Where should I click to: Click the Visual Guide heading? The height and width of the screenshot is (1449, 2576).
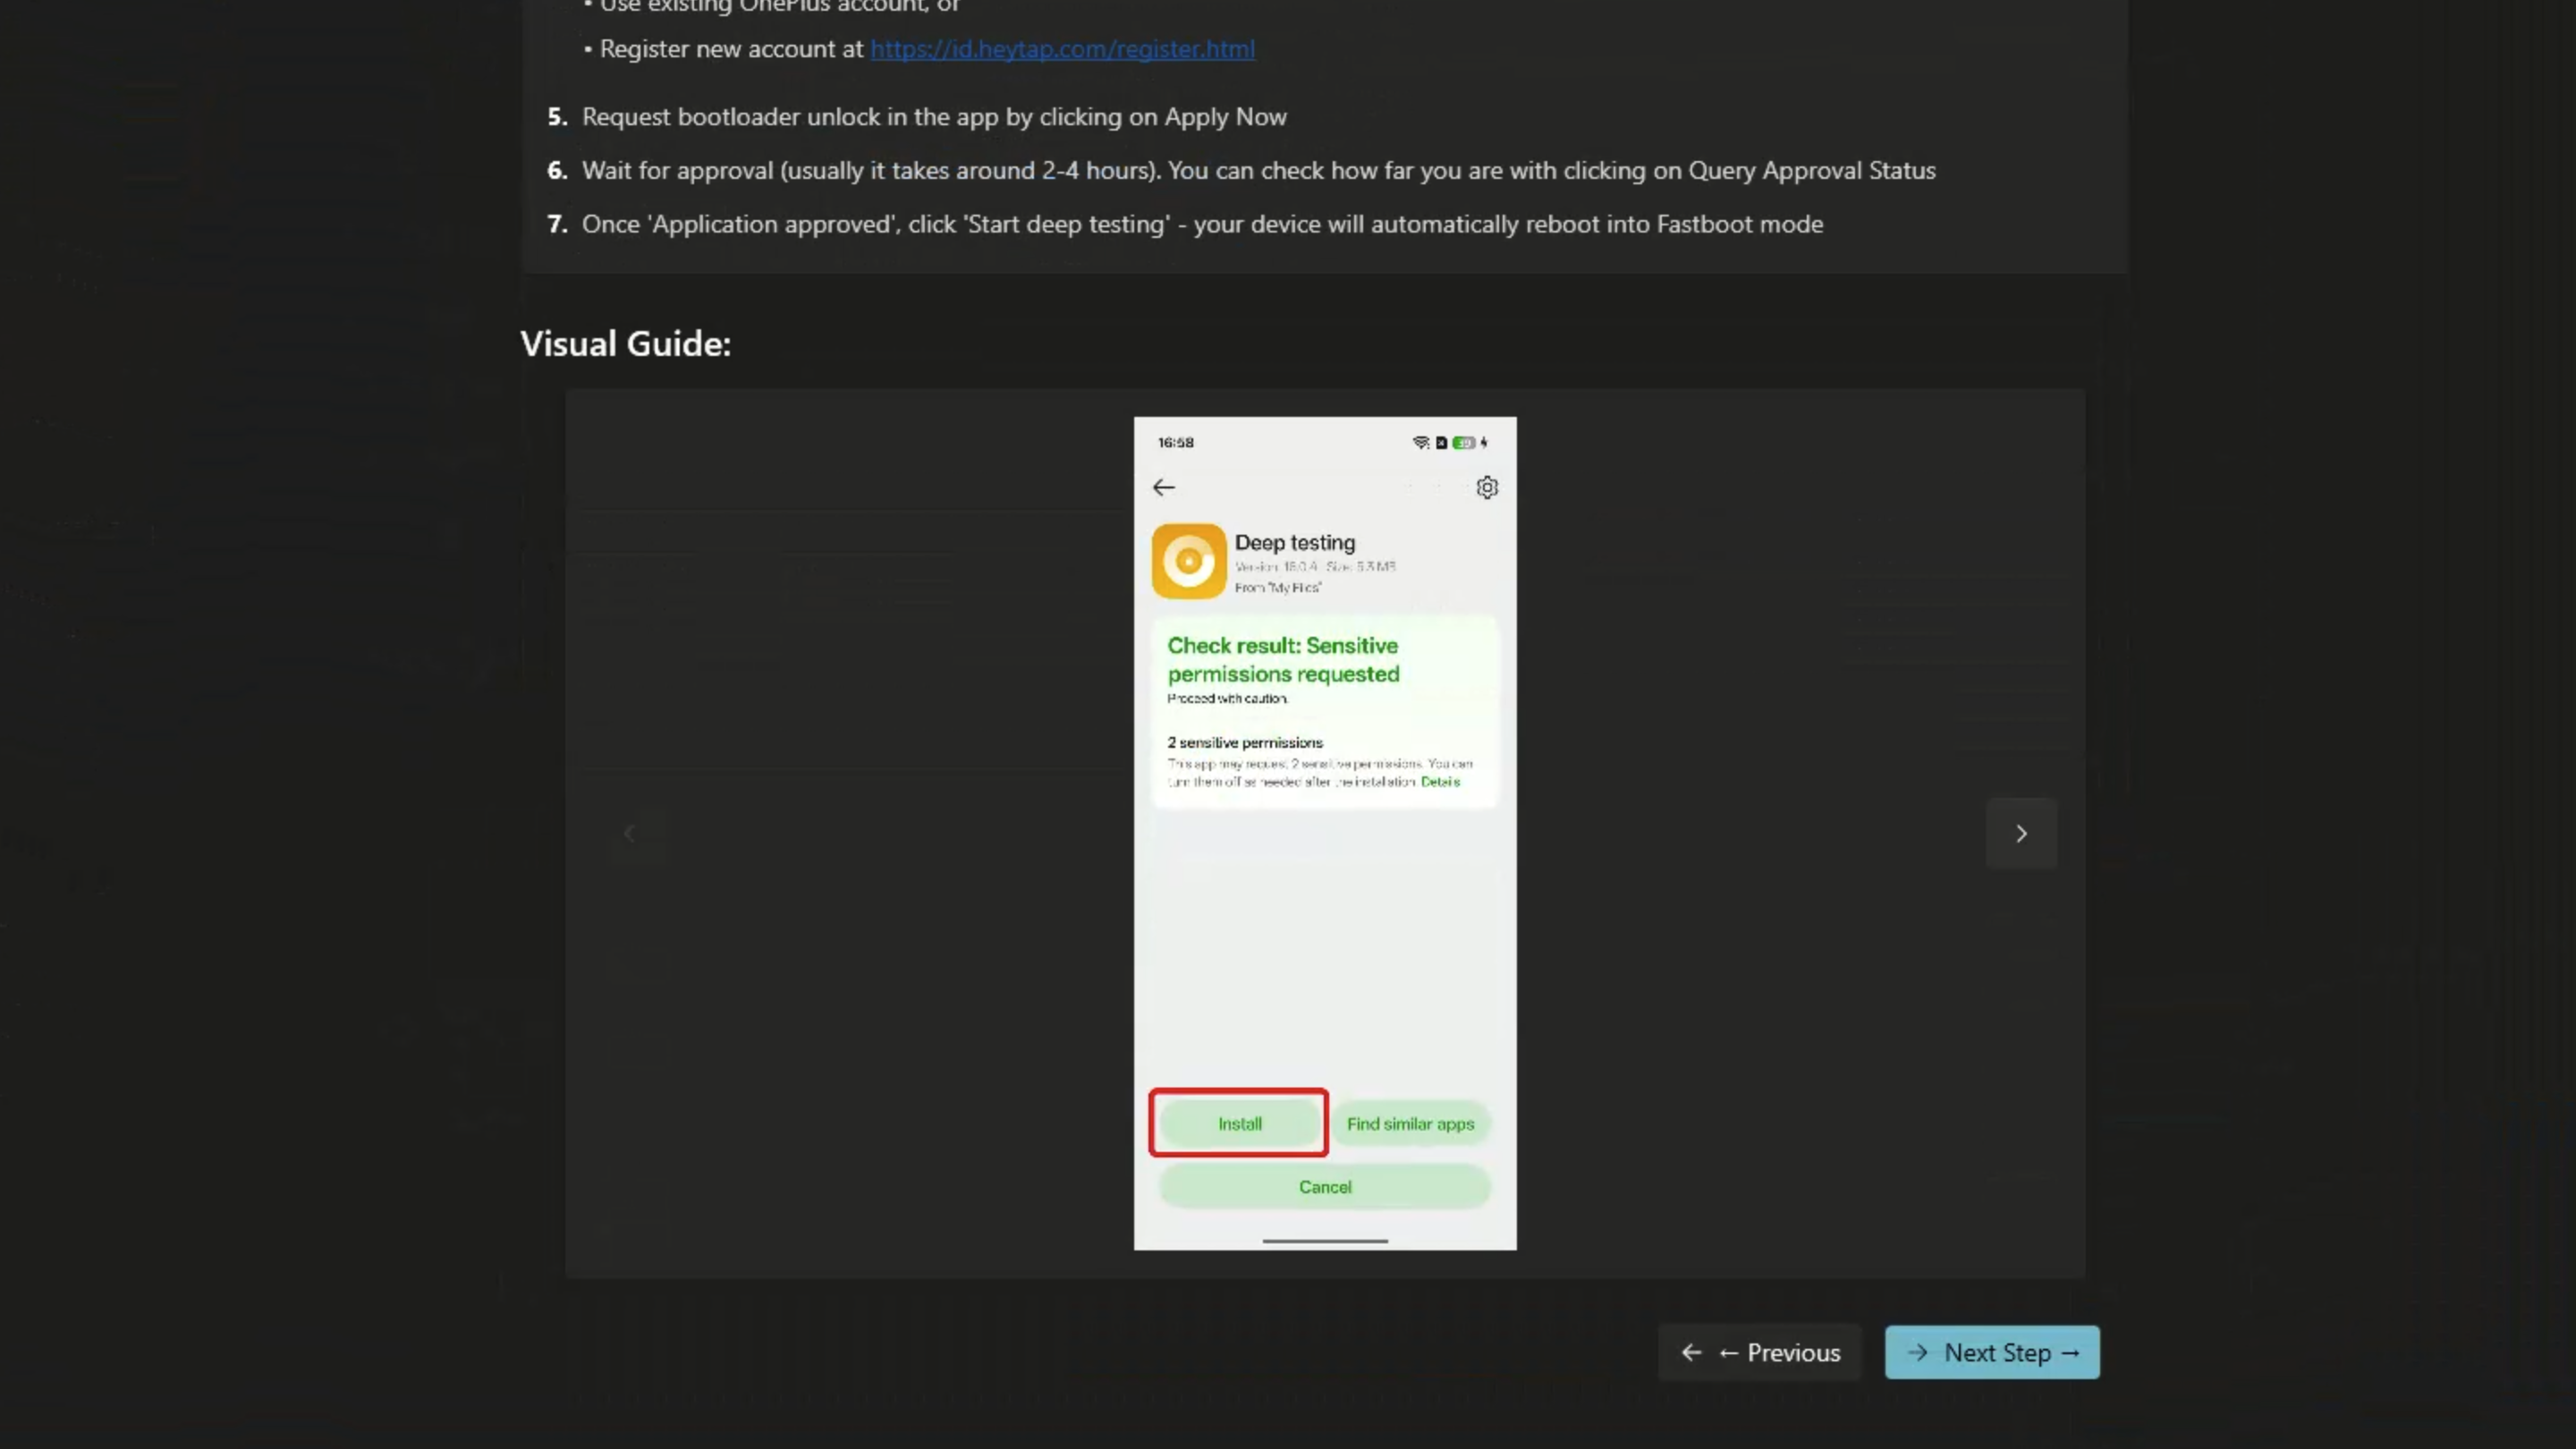(x=626, y=344)
